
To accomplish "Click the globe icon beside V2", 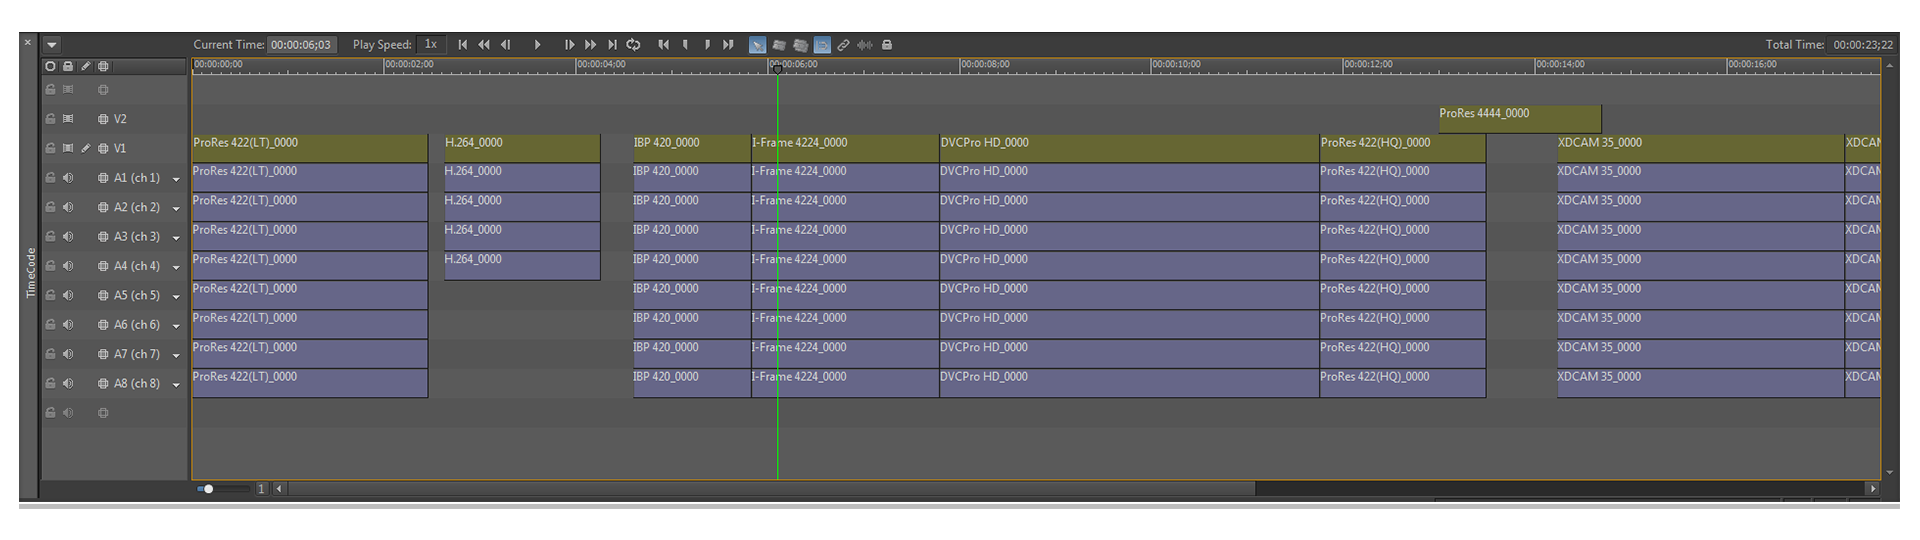I will click(x=103, y=119).
